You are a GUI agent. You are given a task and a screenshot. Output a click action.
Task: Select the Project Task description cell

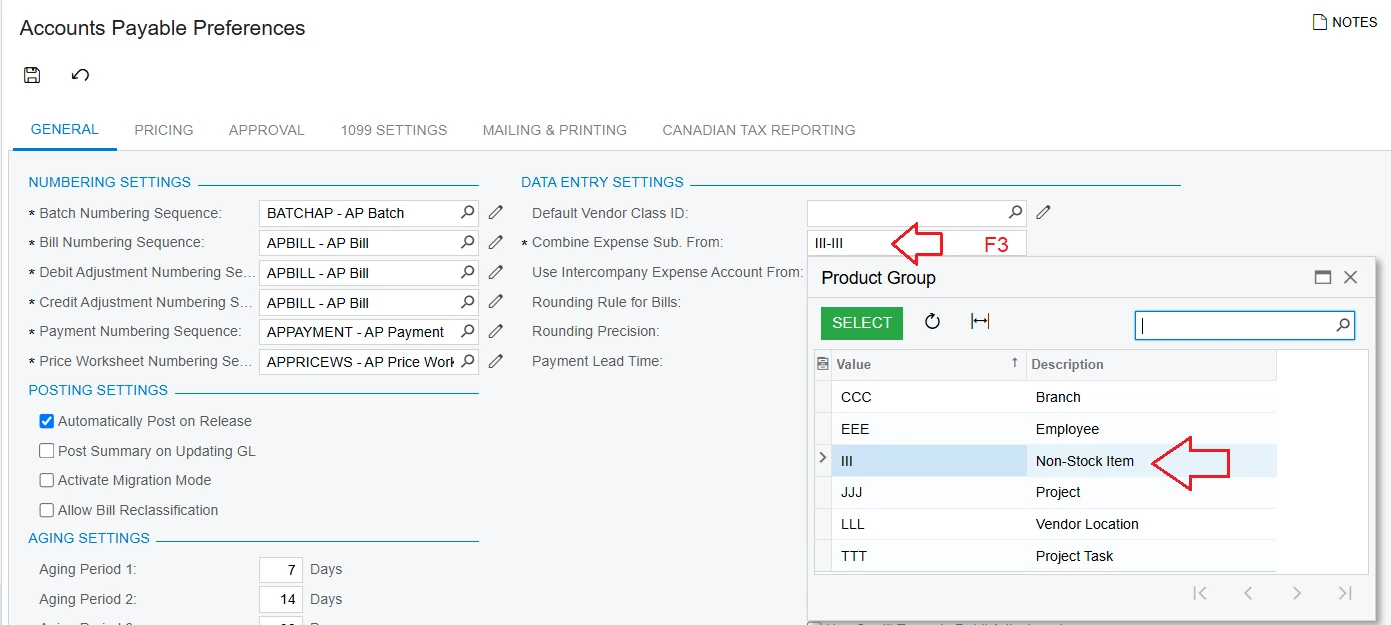tap(1152, 556)
